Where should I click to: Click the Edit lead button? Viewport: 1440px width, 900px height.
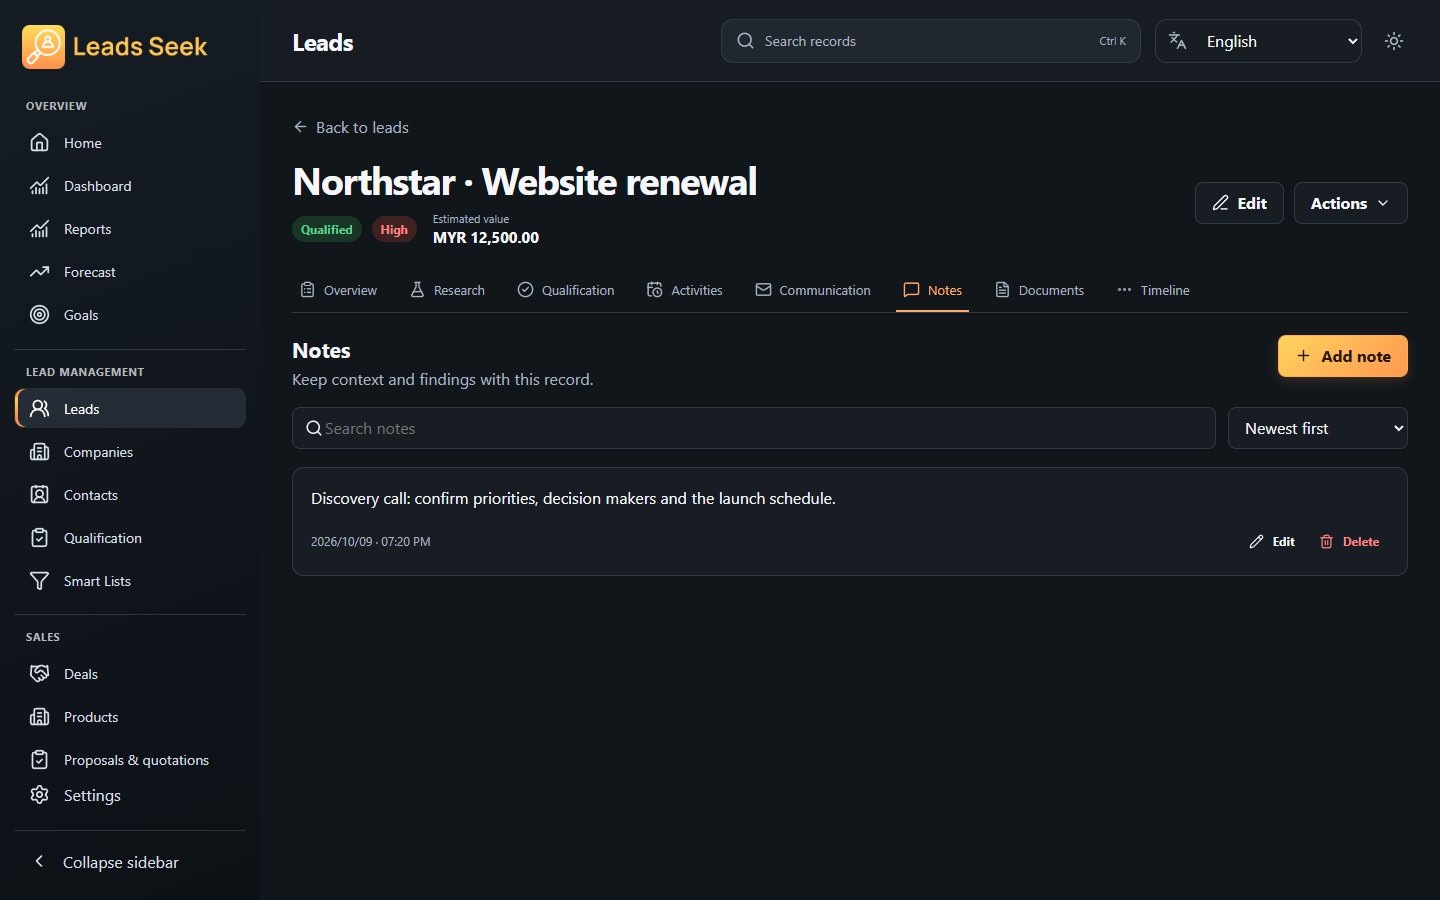click(x=1239, y=203)
